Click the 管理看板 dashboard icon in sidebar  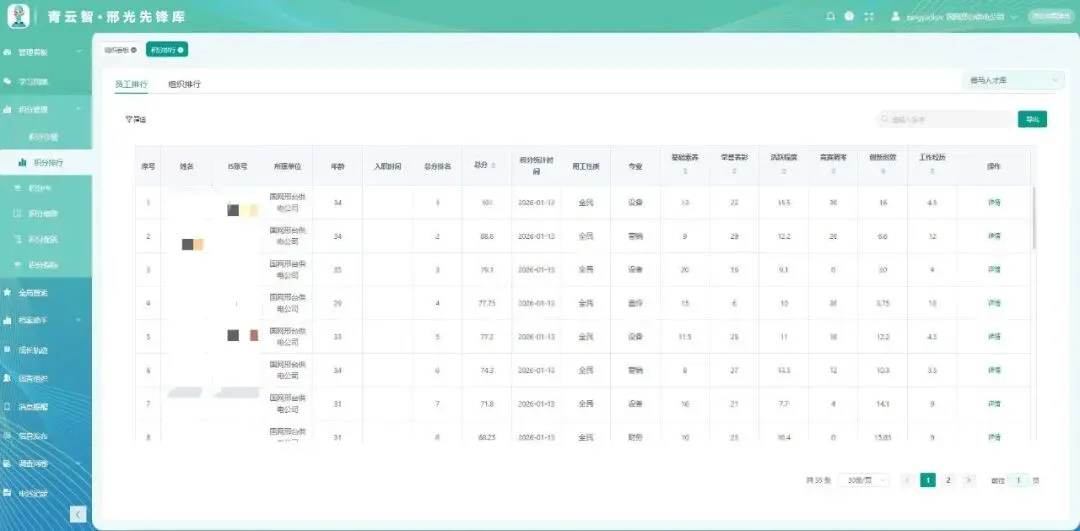7,52
